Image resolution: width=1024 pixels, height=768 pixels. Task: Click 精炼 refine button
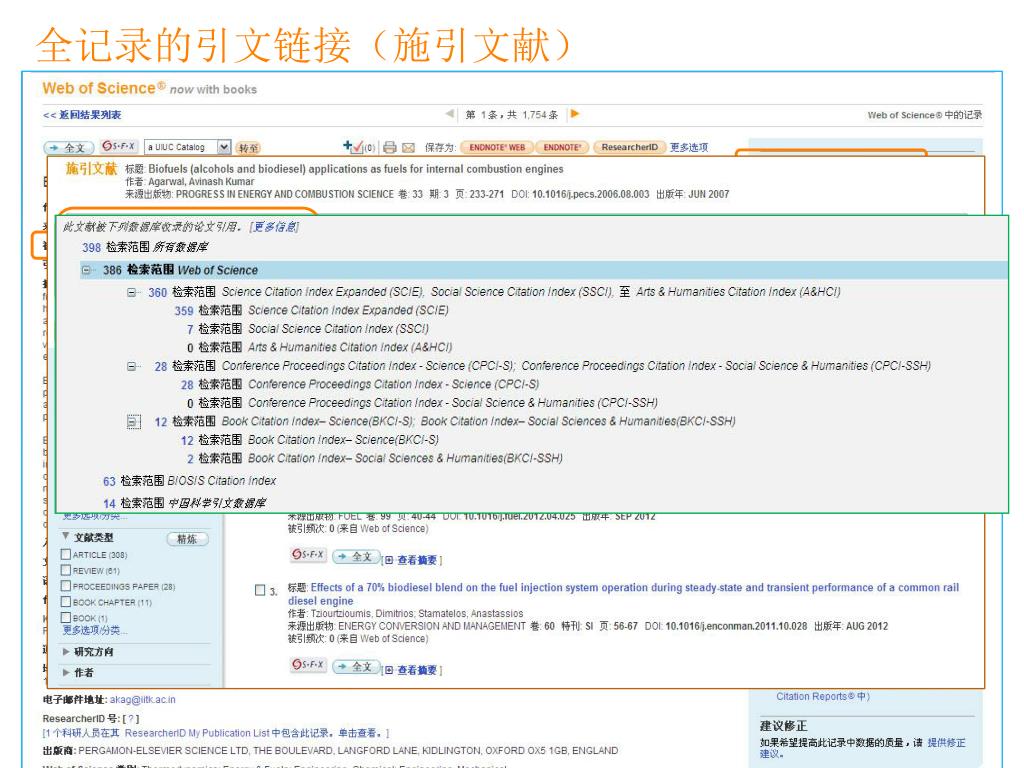(187, 539)
